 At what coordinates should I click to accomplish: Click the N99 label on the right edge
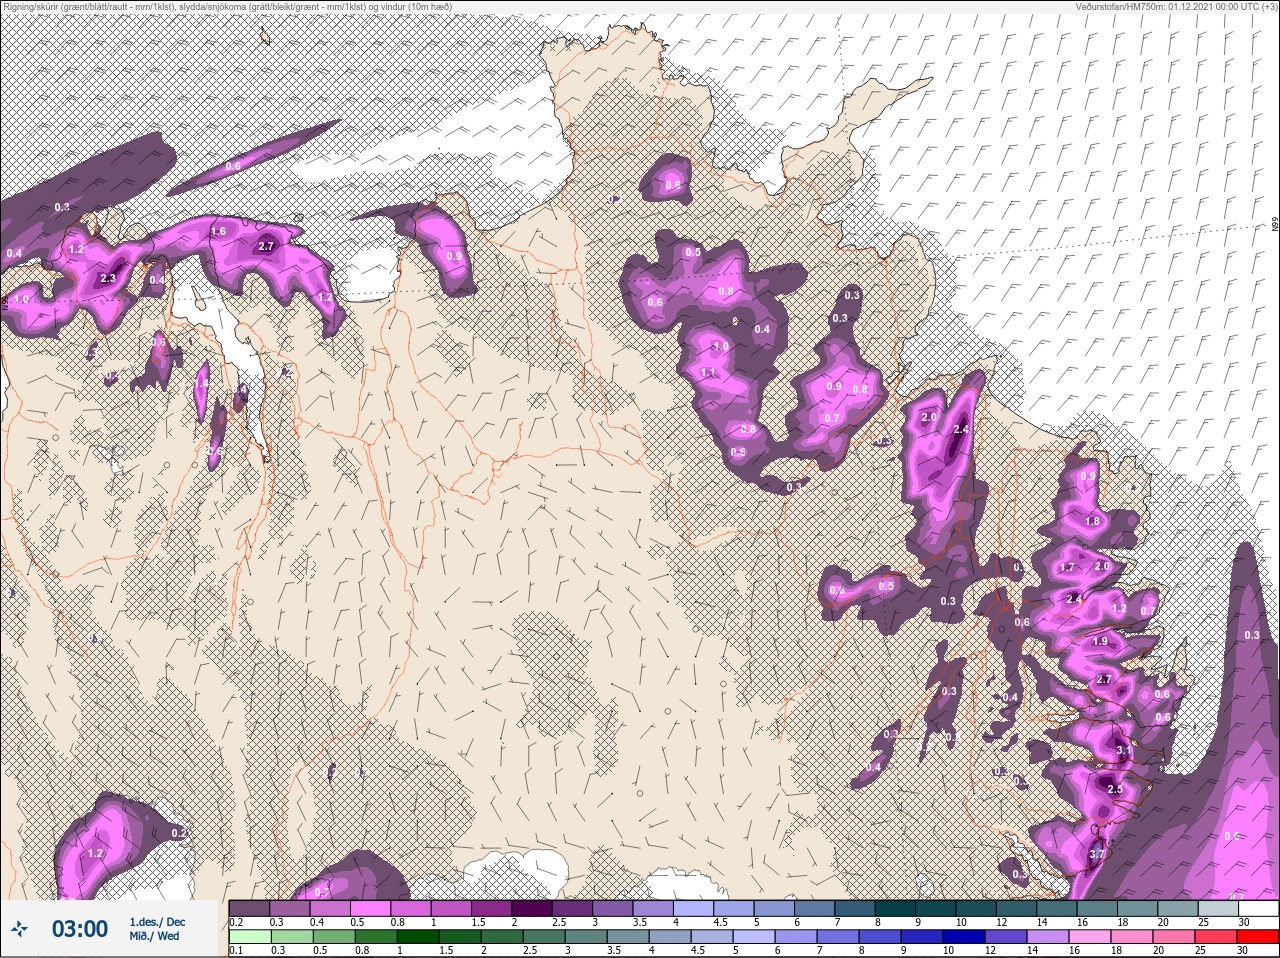coord(1275,226)
